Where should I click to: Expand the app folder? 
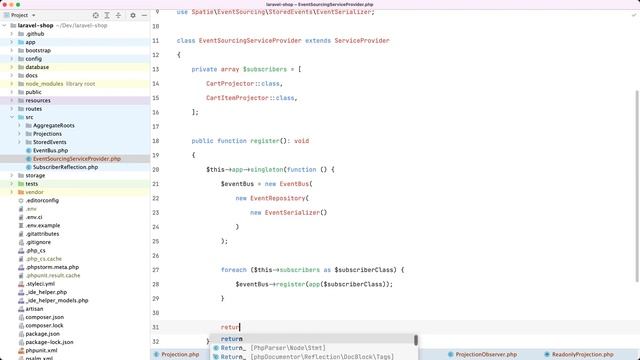click(x=12, y=42)
